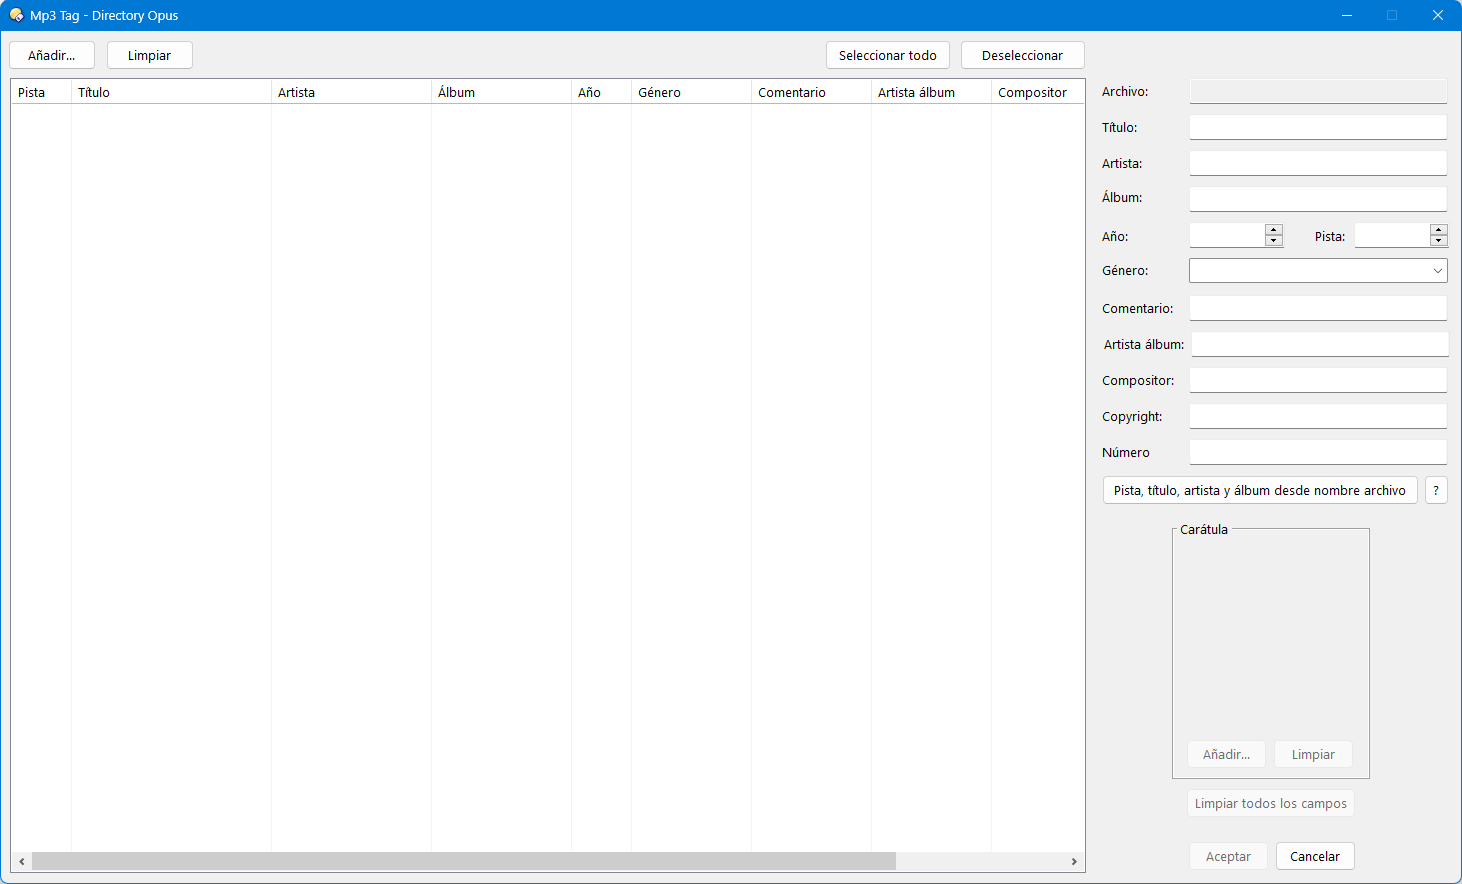Click the Artista column header
The height and width of the screenshot is (884, 1462).
tap(350, 92)
